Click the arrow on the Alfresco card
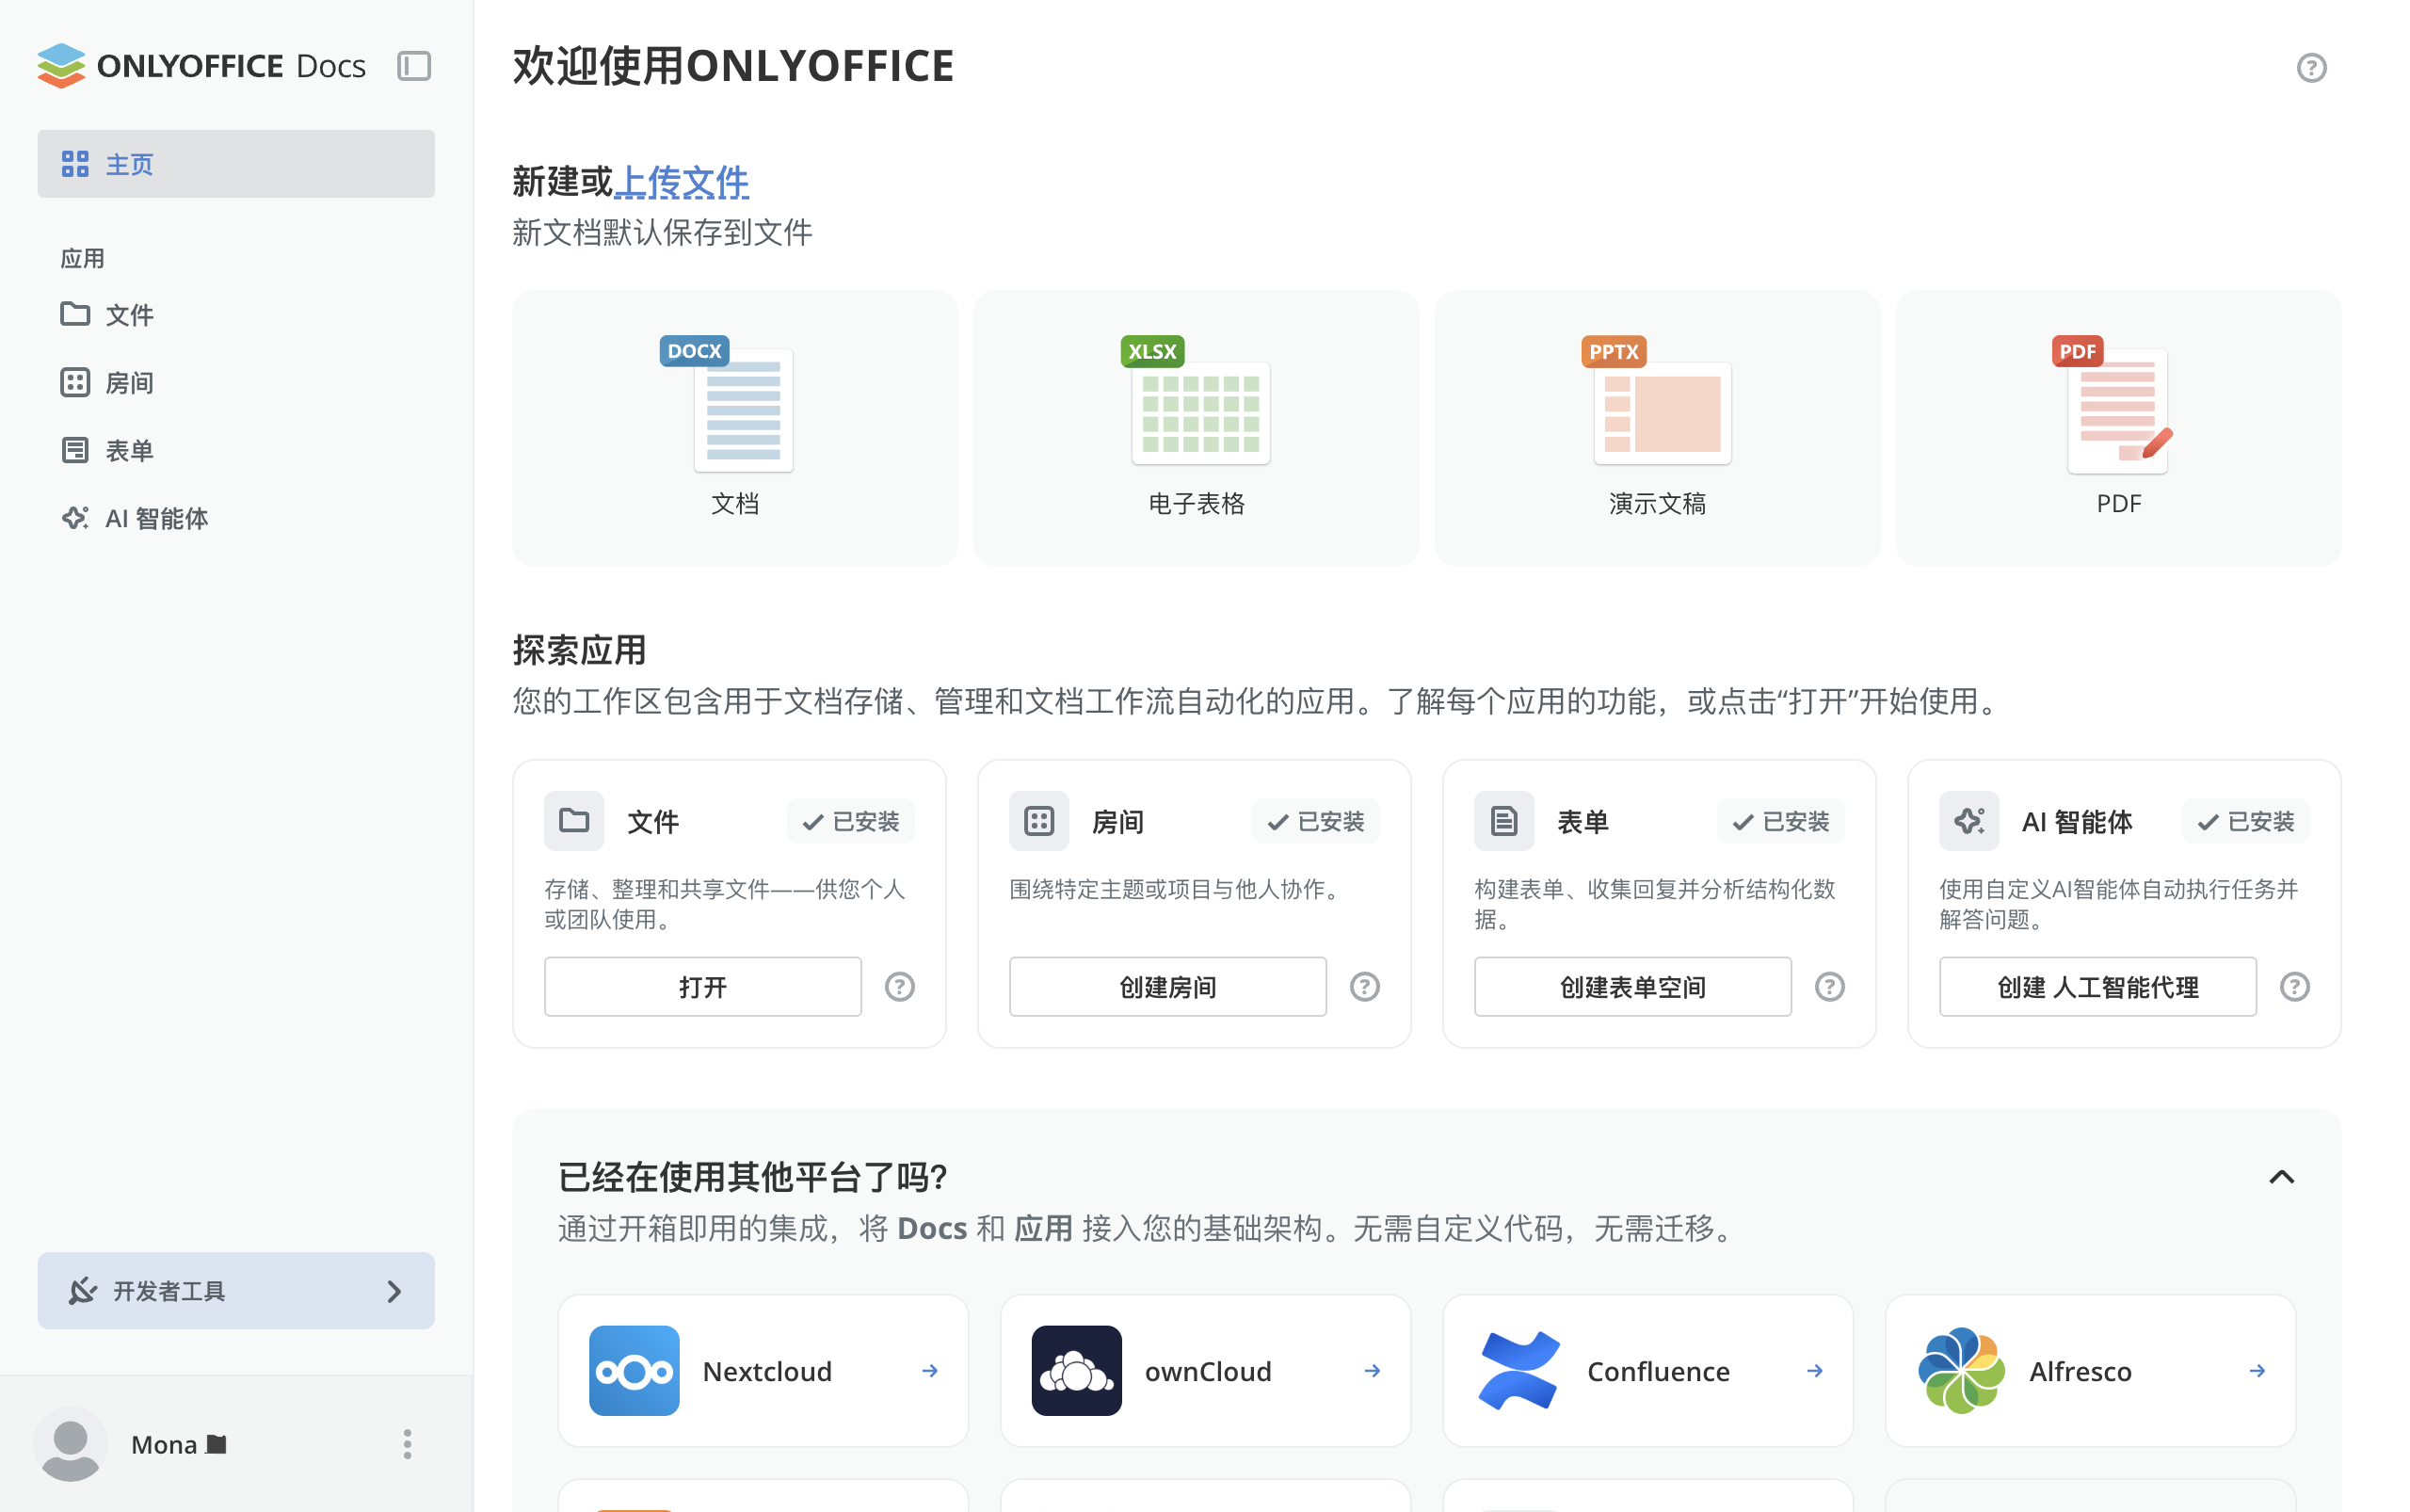Screen dimensions: 2410x1512 2257,1370
